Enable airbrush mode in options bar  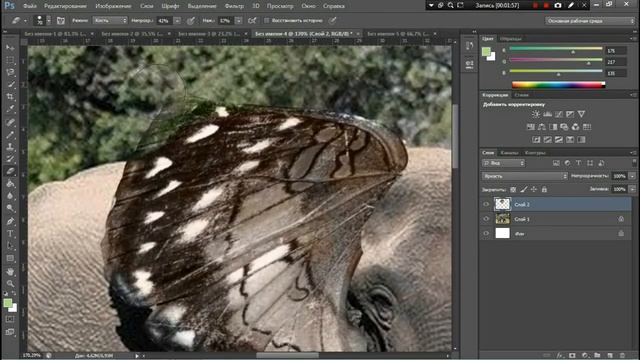[252, 20]
